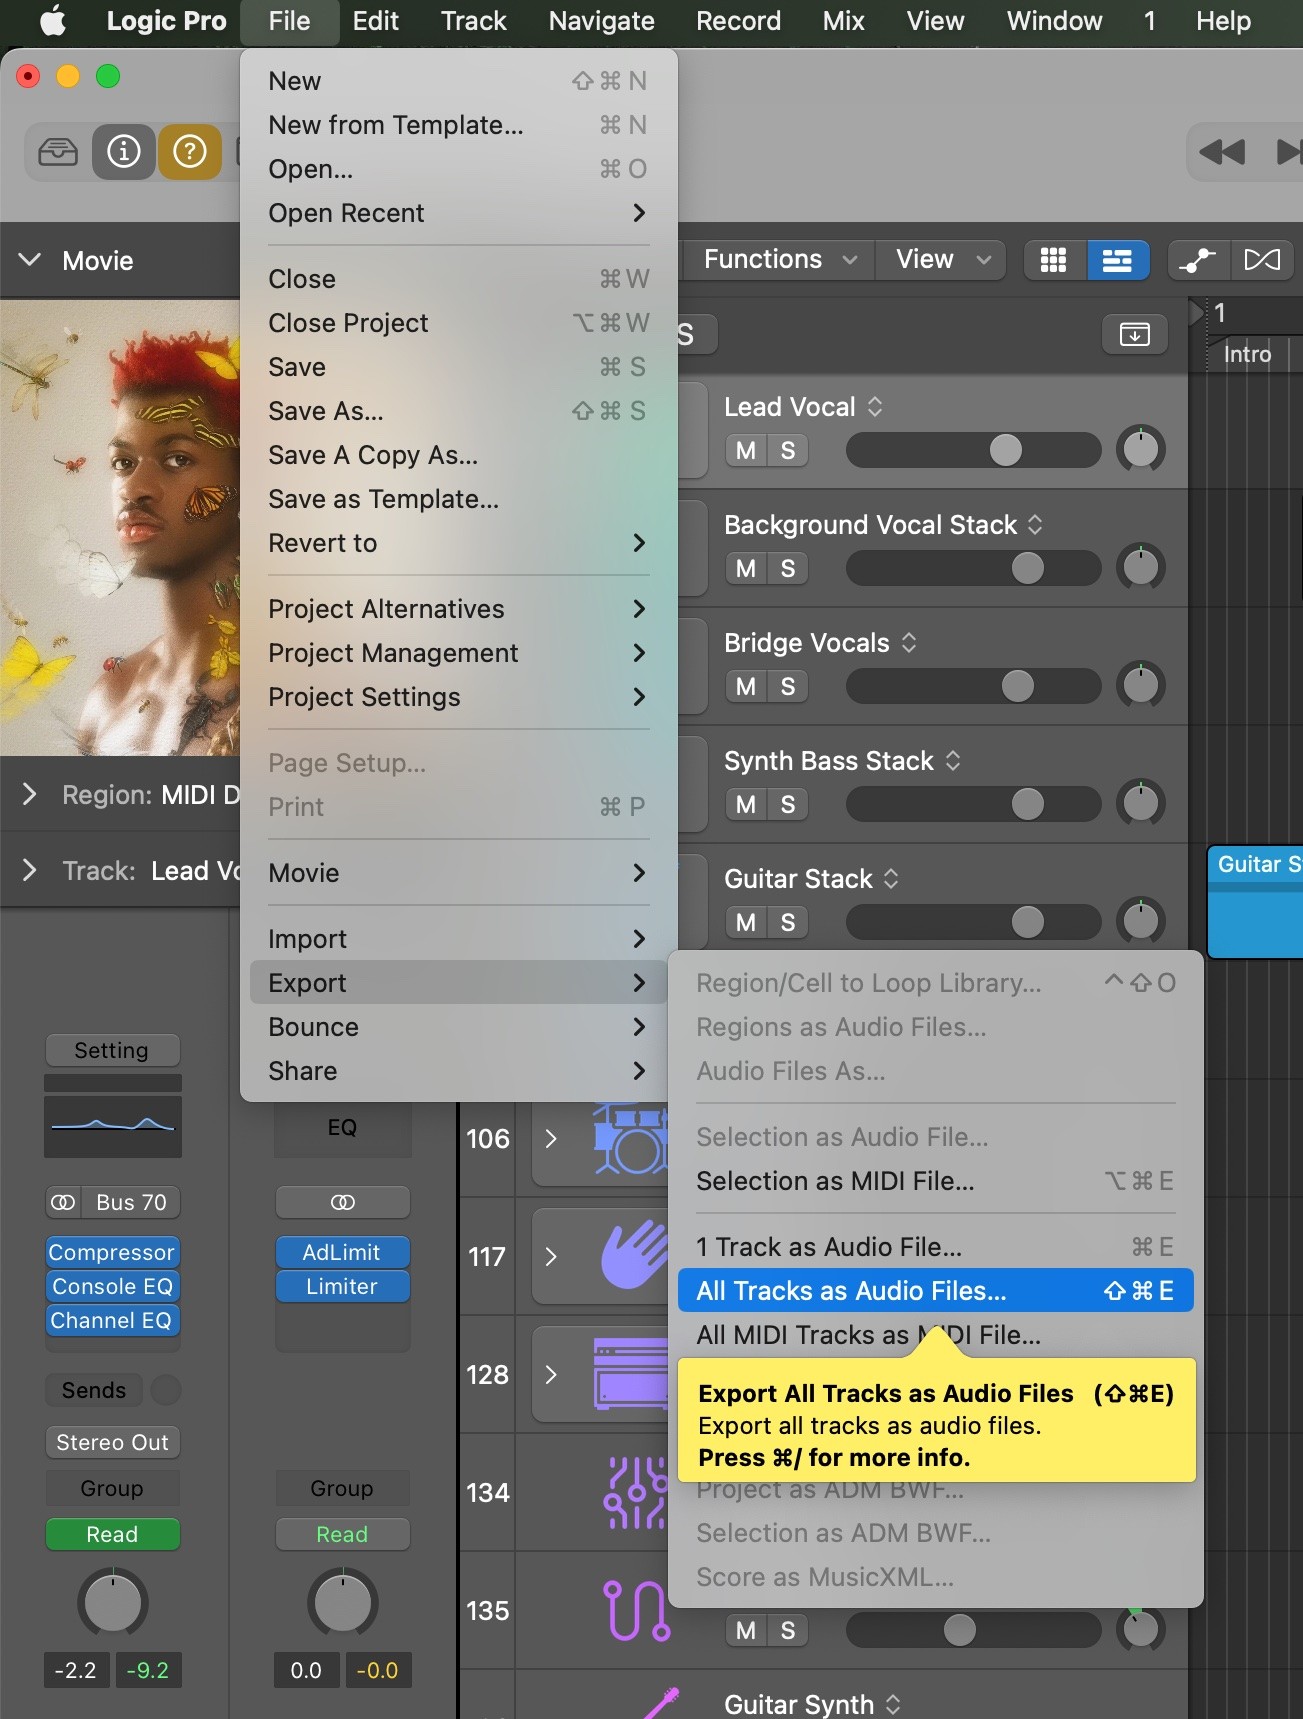Click the guitar icon for Guitar Synth track

click(662, 1702)
